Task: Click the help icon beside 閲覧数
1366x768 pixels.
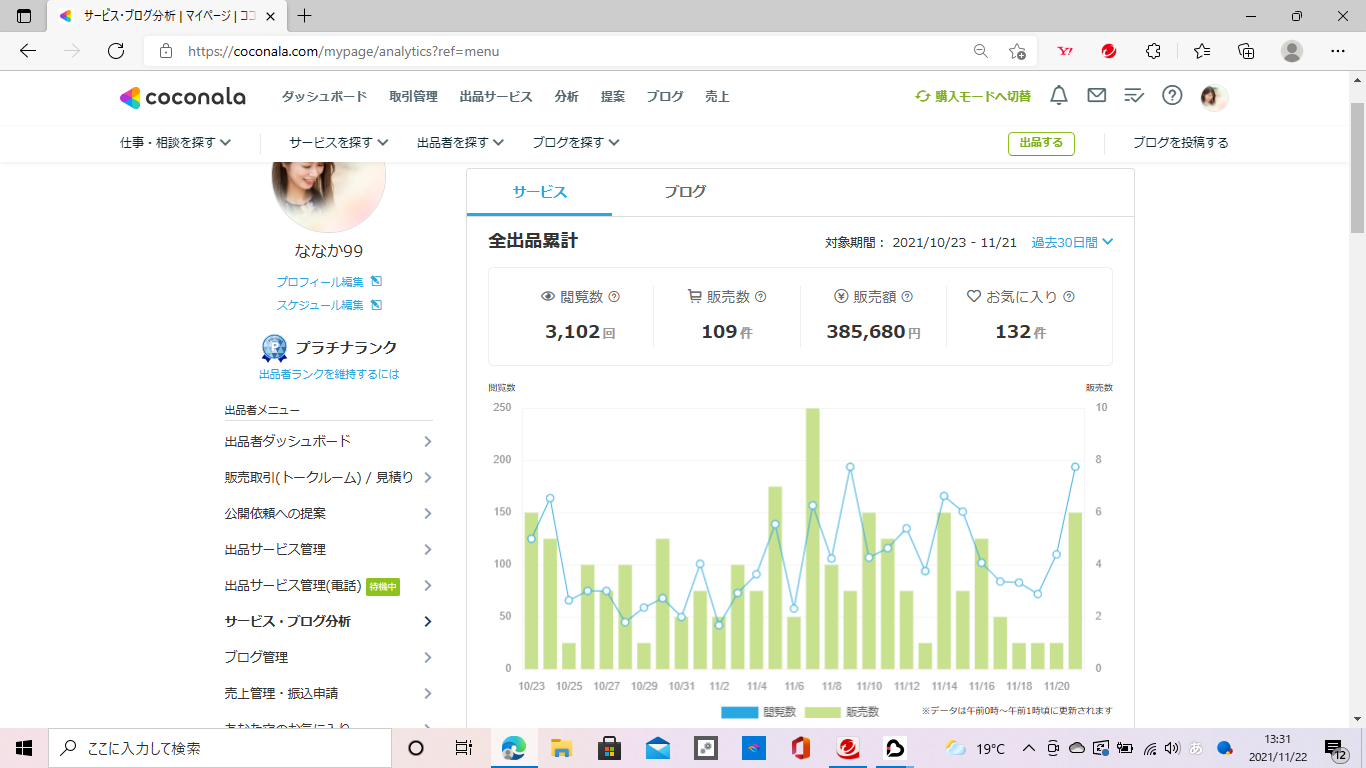Action: click(x=614, y=297)
